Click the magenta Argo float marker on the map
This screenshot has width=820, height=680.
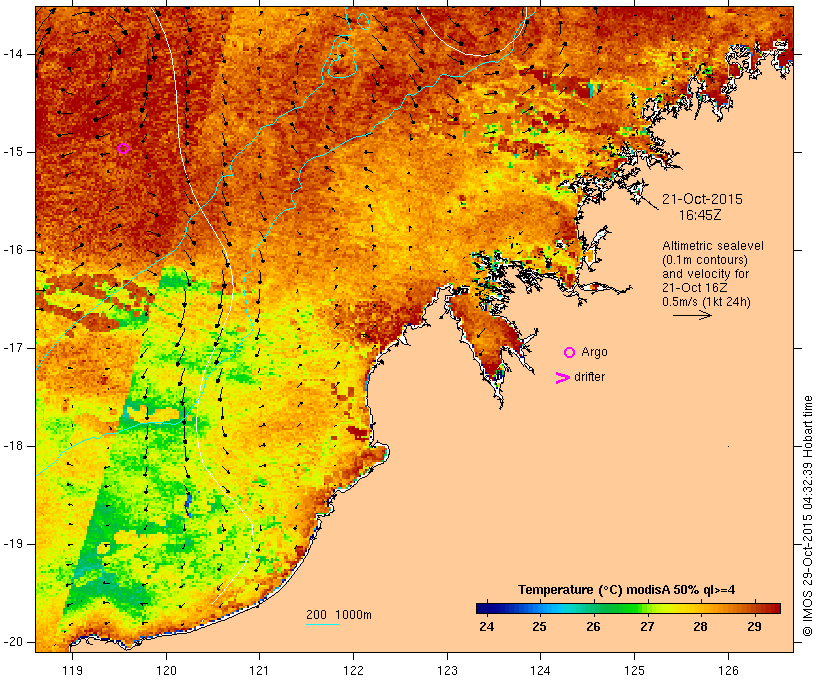pos(123,149)
